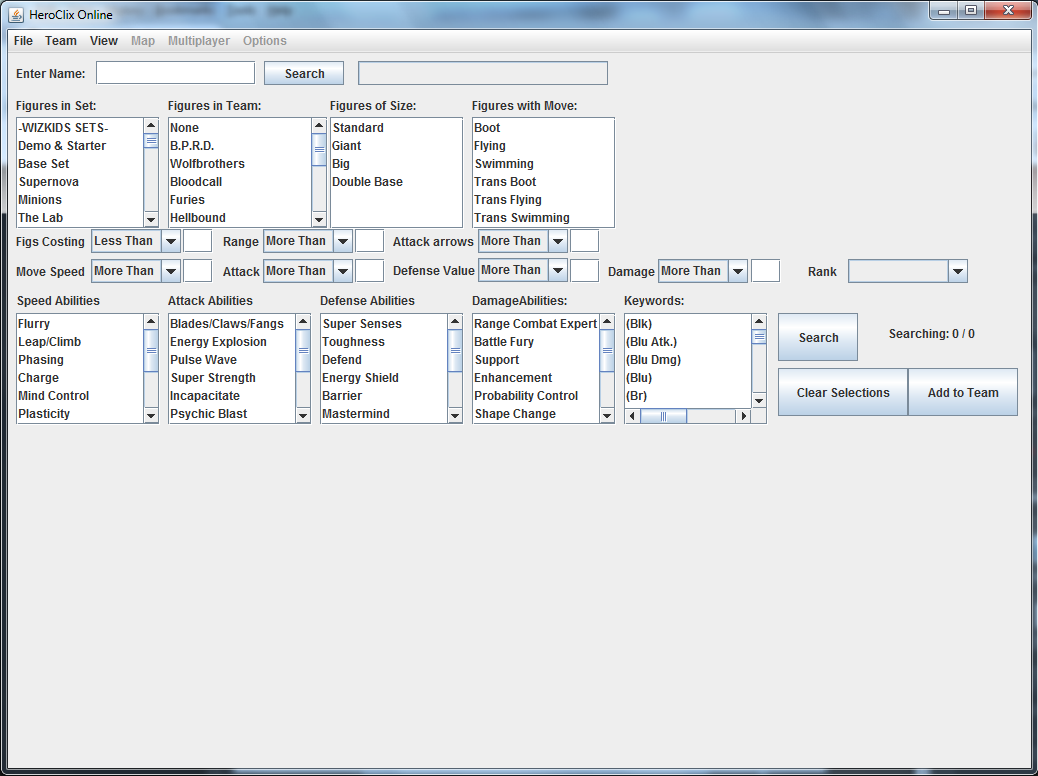Click down arrow of Defense Abilities scrollbar
This screenshot has height=776, width=1038.
455,415
